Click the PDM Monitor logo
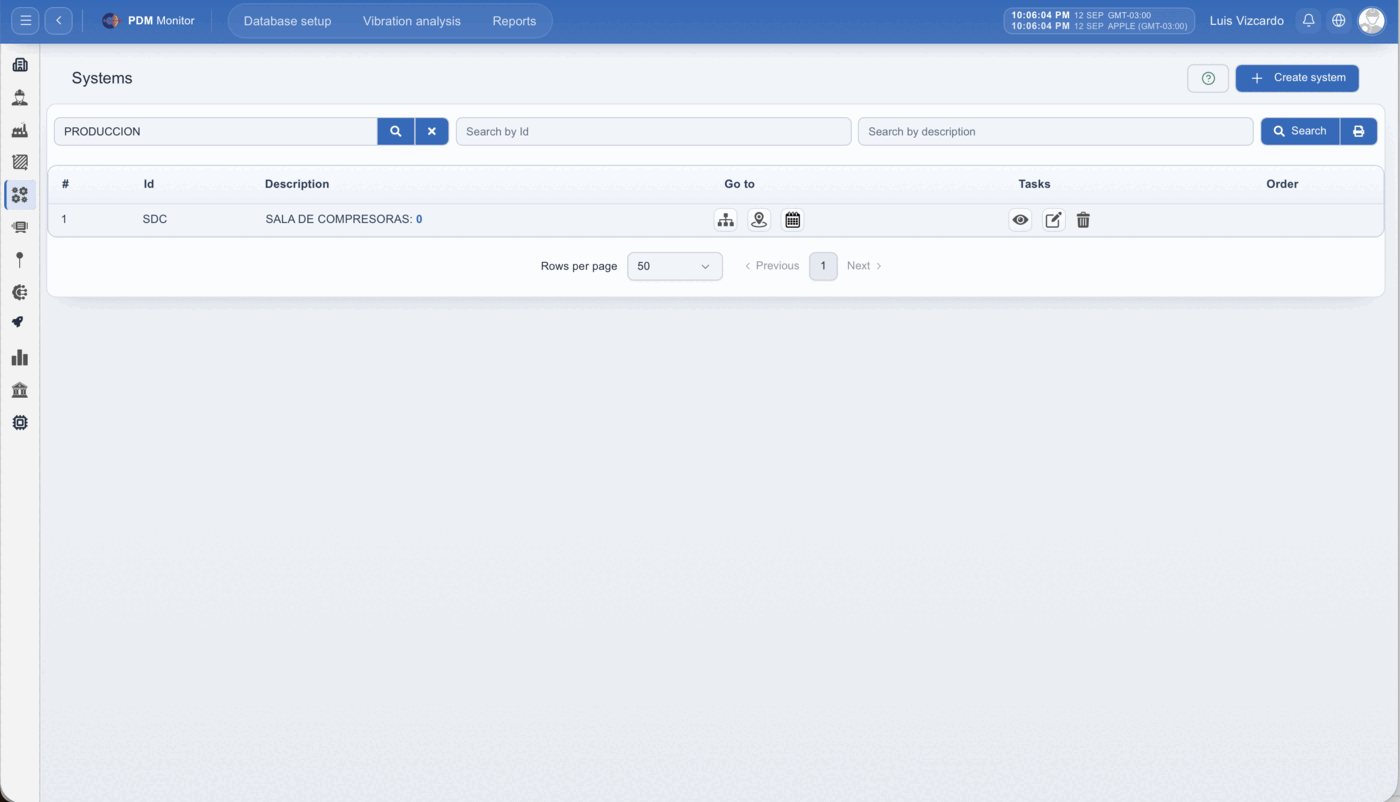 tap(148, 21)
